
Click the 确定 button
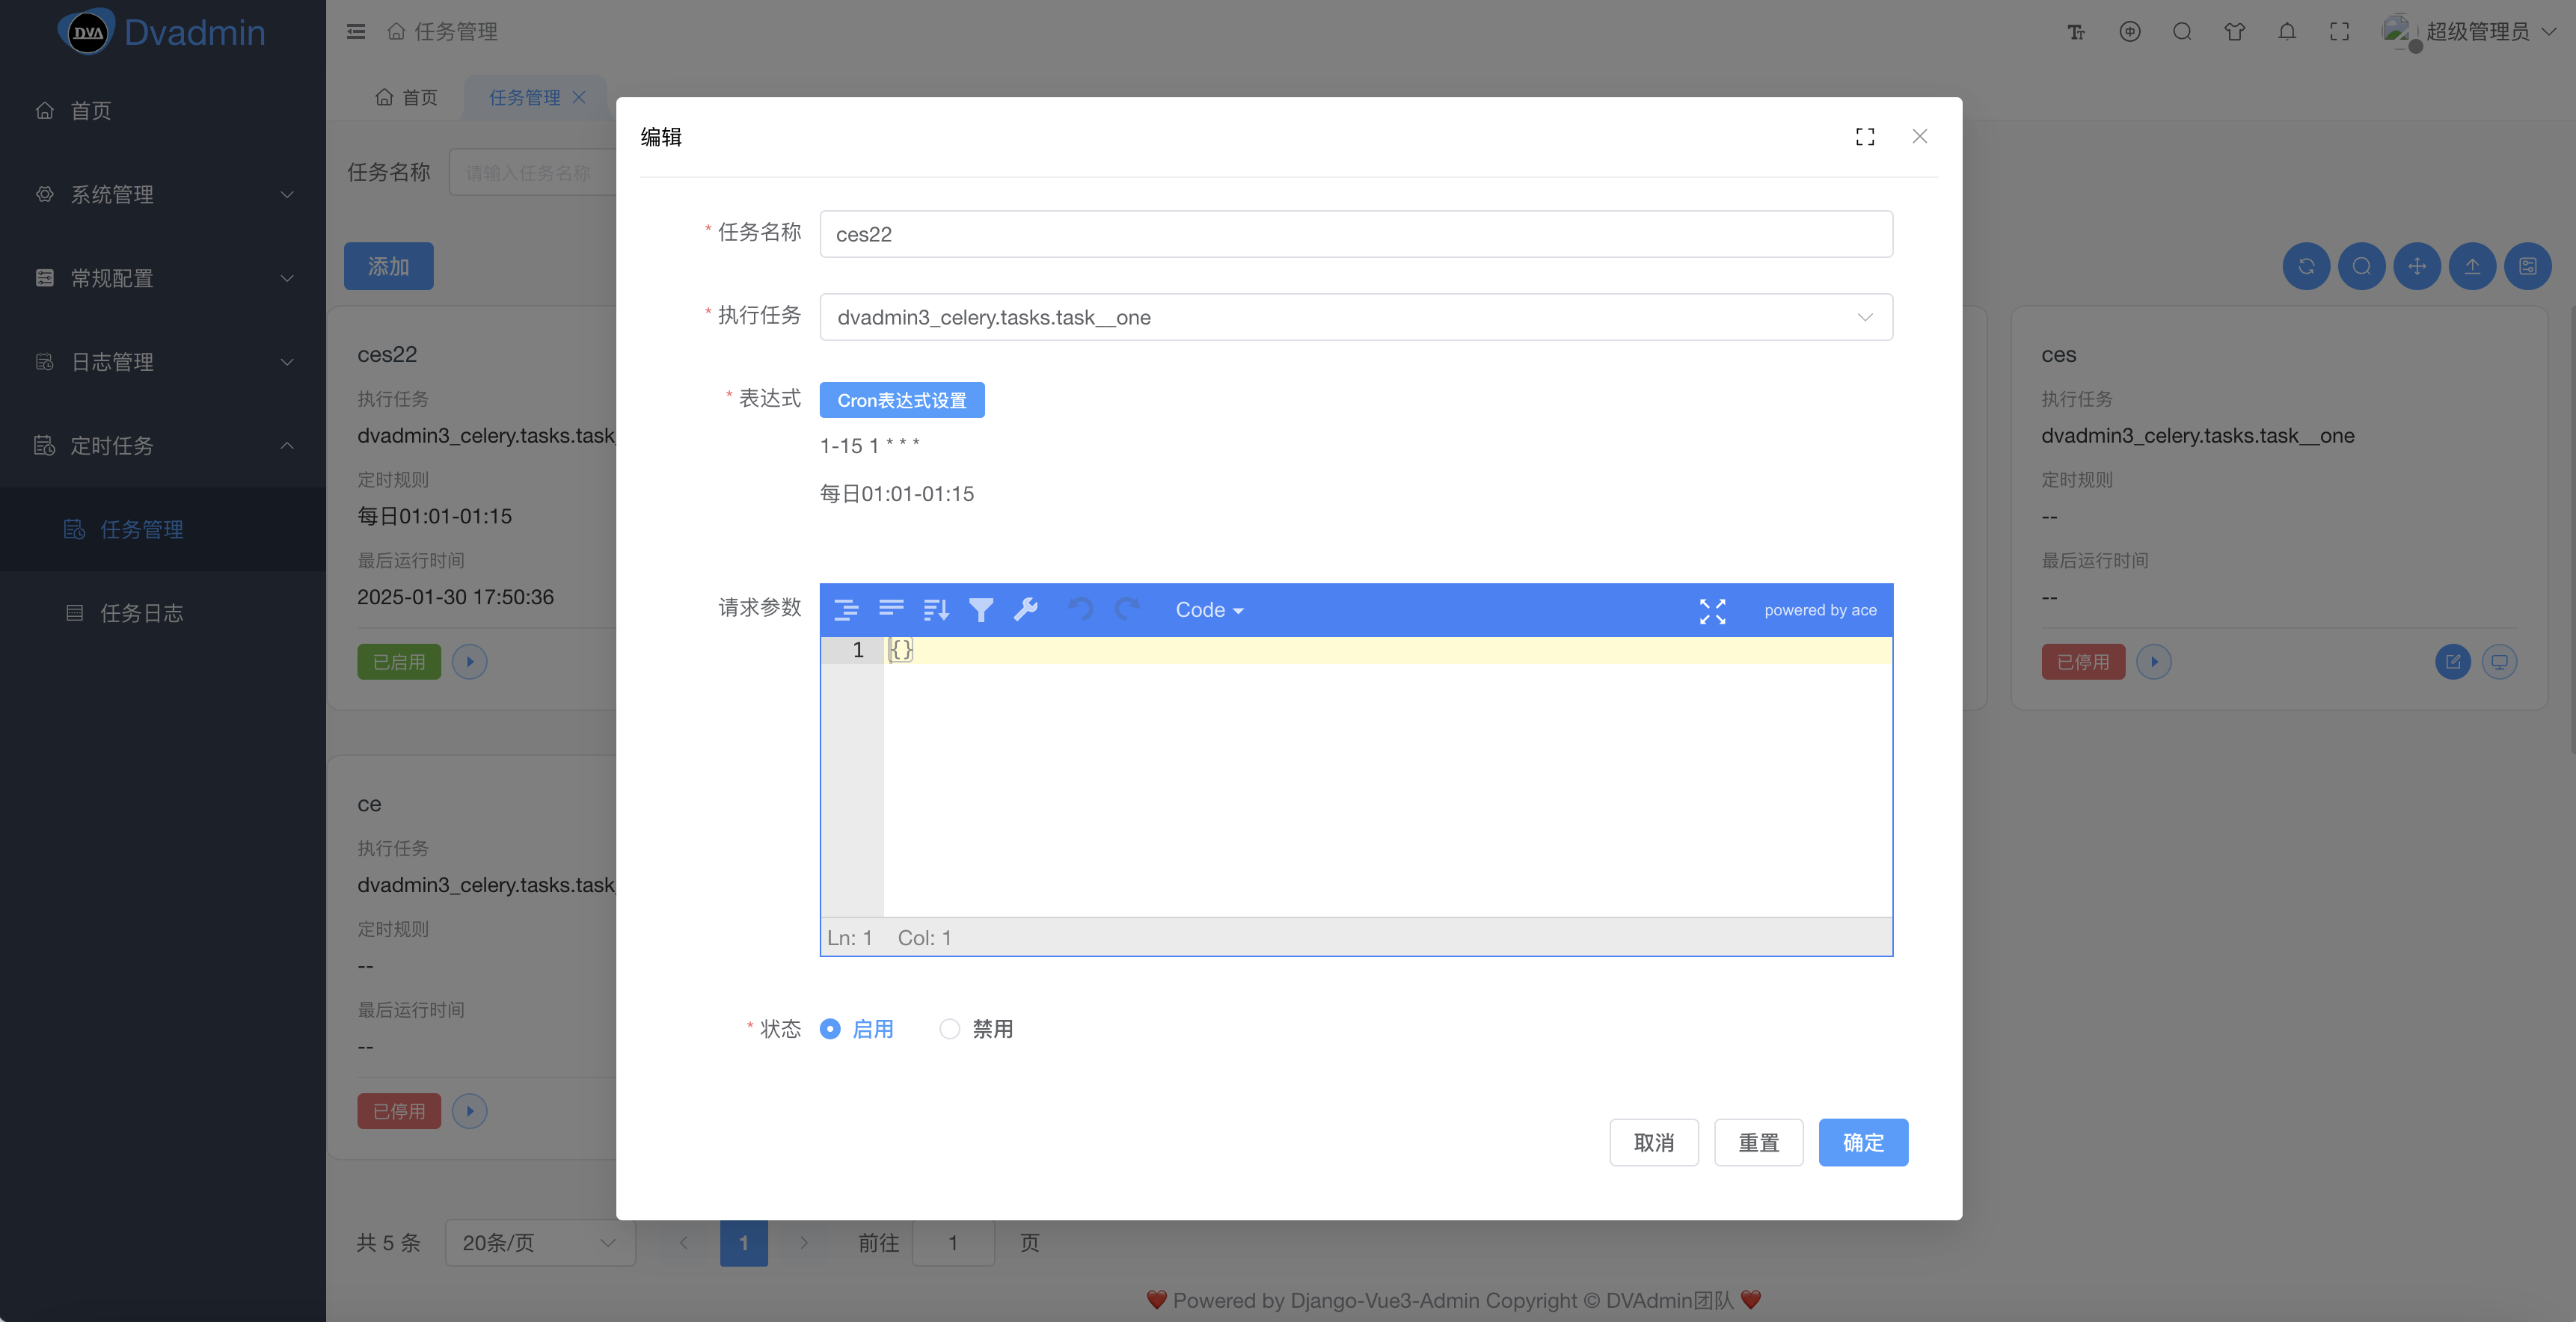[1862, 1142]
